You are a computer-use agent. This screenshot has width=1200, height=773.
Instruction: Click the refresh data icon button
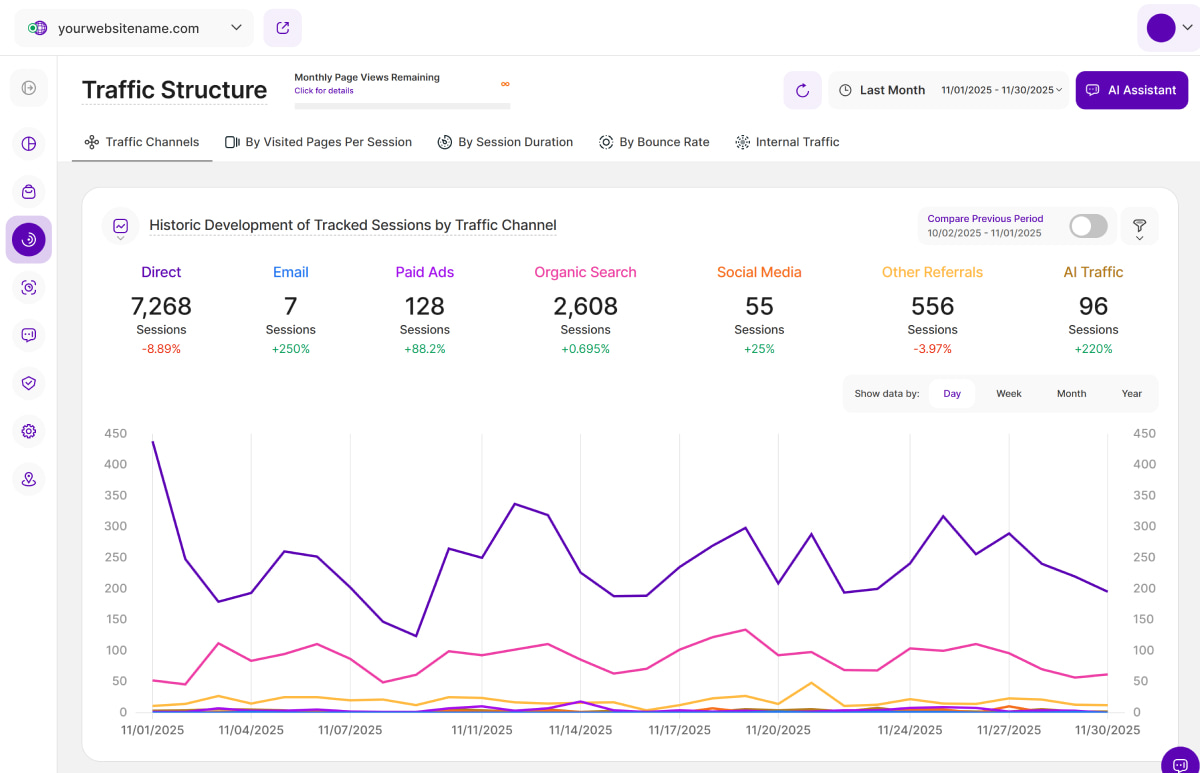pyautogui.click(x=802, y=90)
